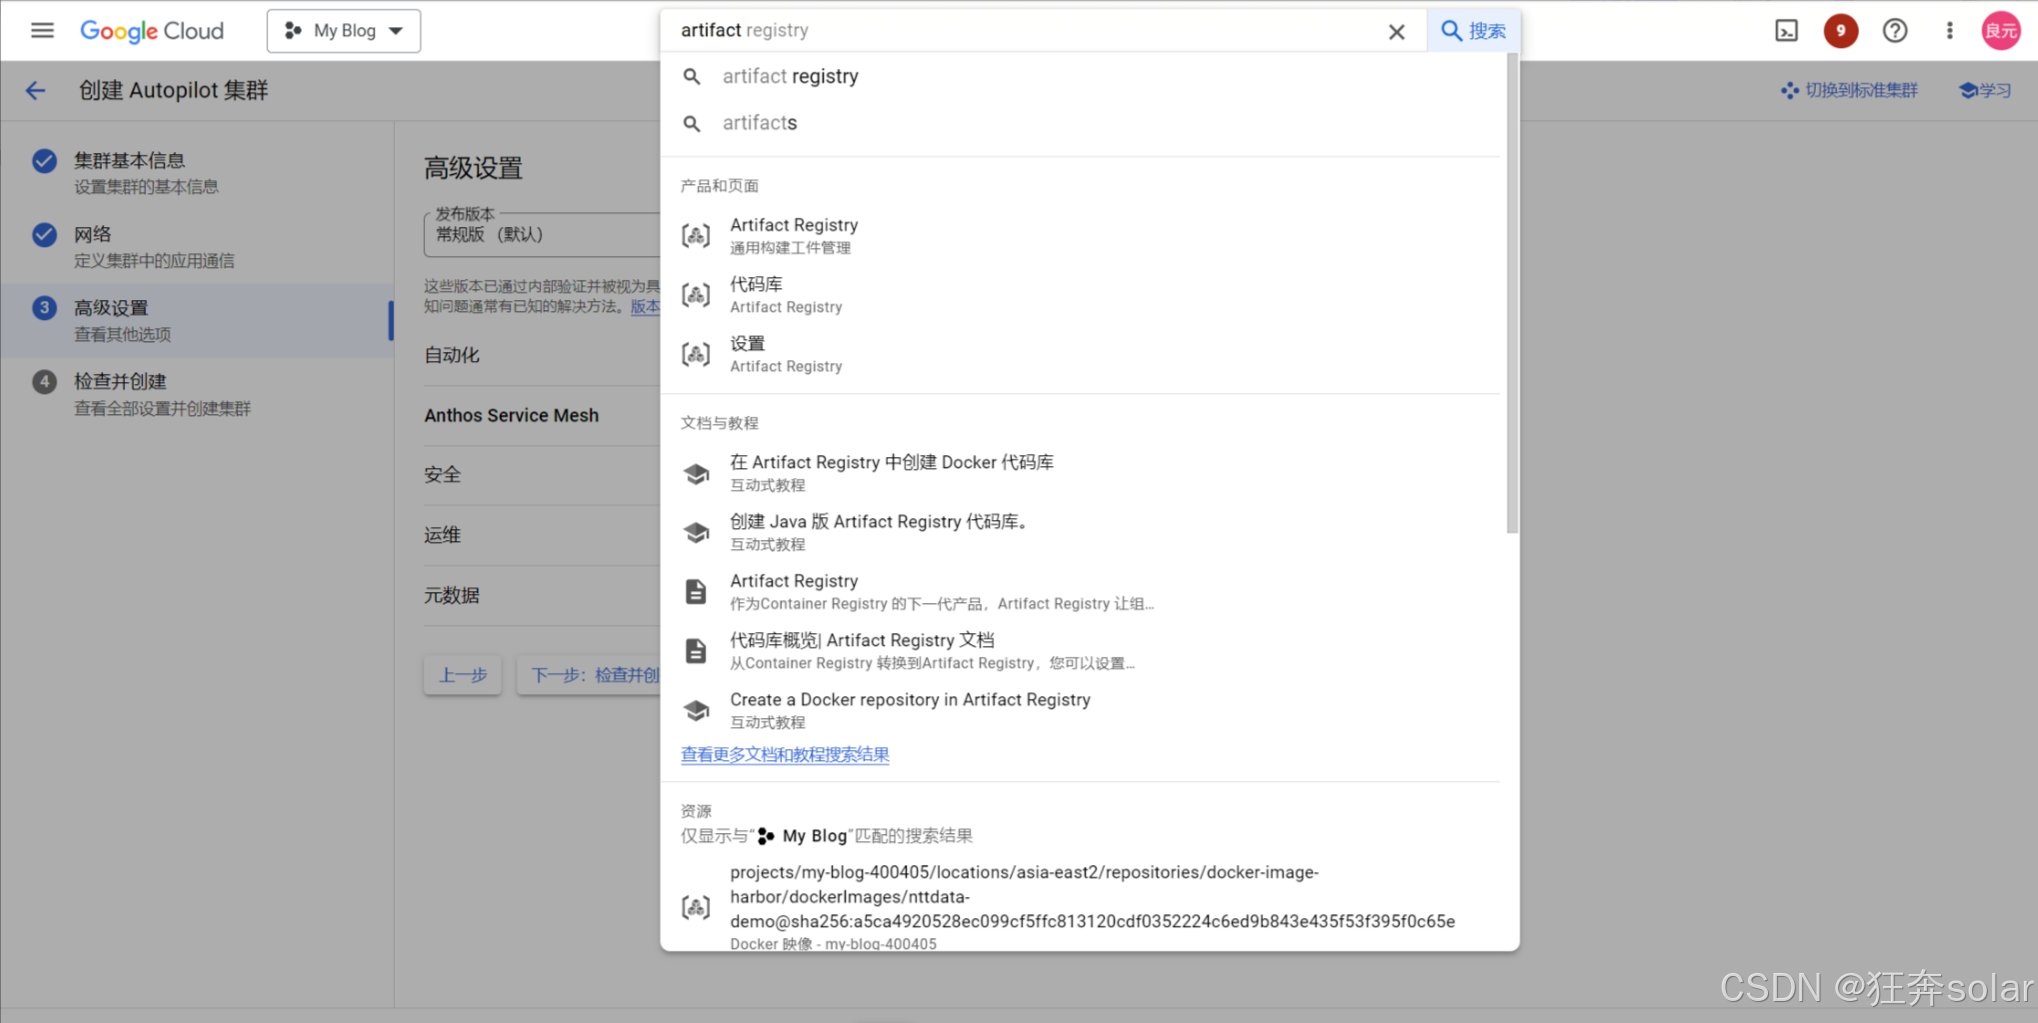
Task: Open notifications badge showing 9
Action: coord(1840,31)
